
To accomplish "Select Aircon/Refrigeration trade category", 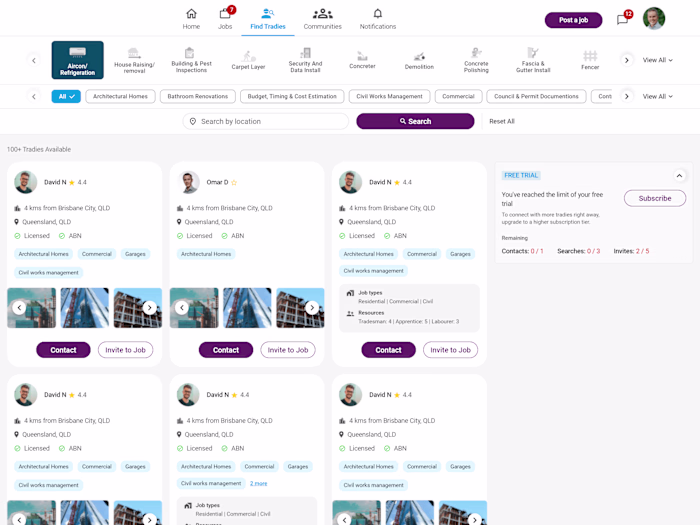I will (x=78, y=60).
